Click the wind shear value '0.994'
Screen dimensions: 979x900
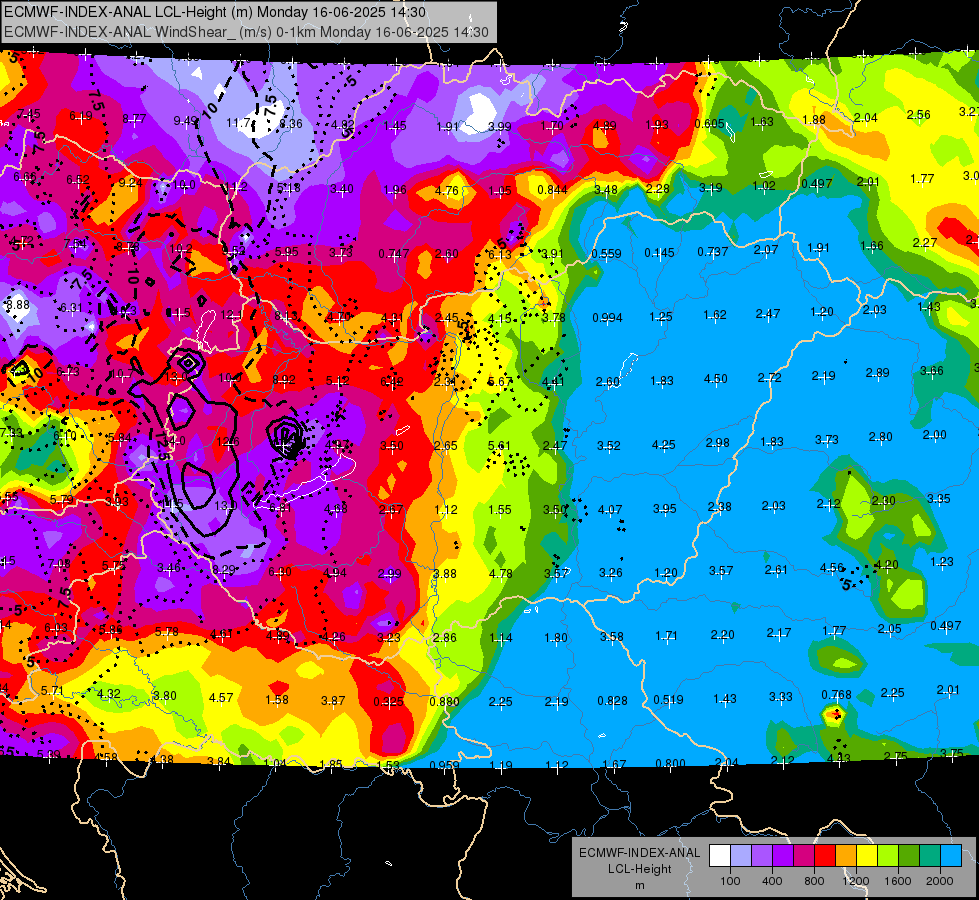(x=608, y=318)
